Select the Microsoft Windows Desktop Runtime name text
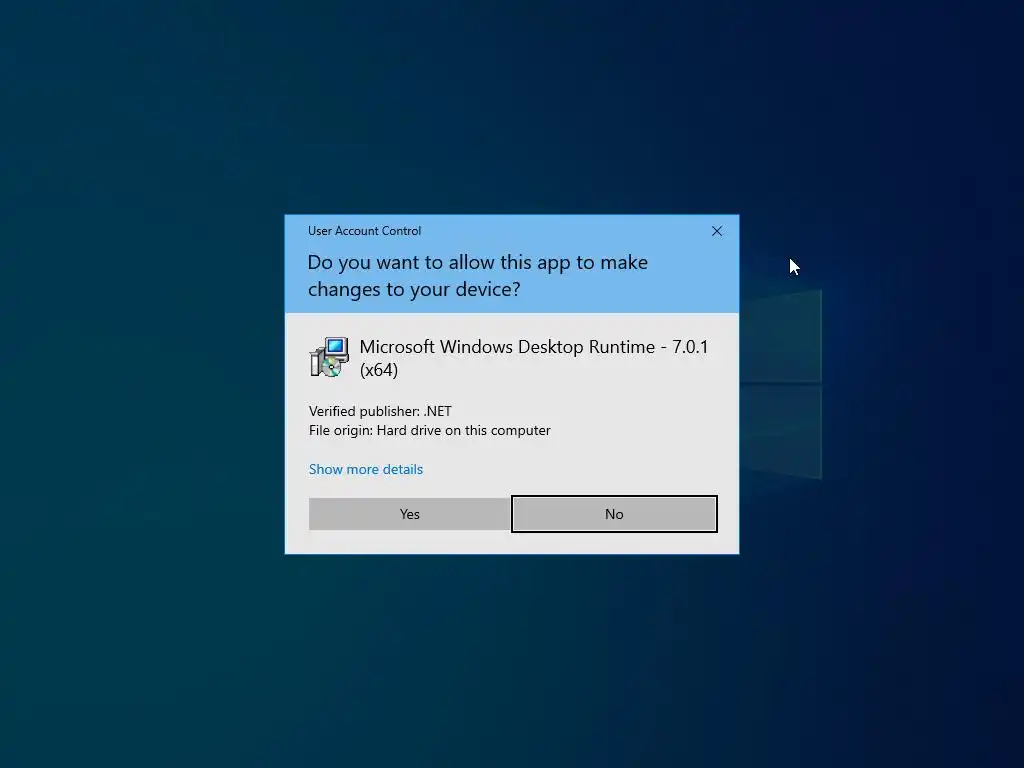 [x=534, y=358]
